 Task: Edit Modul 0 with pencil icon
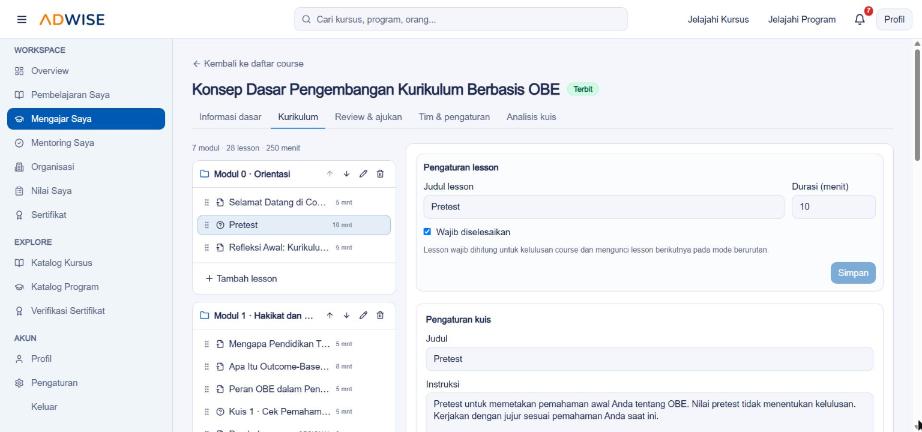363,174
